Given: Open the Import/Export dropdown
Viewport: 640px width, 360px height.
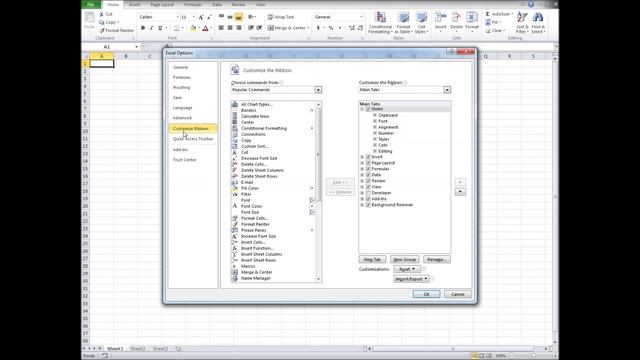Looking at the screenshot, I should tap(411, 279).
